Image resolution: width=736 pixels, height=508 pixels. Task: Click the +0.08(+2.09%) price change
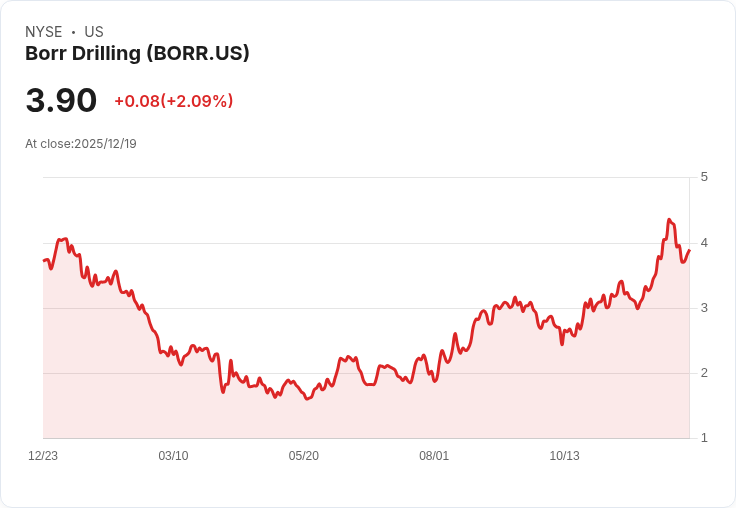pyautogui.click(x=174, y=101)
